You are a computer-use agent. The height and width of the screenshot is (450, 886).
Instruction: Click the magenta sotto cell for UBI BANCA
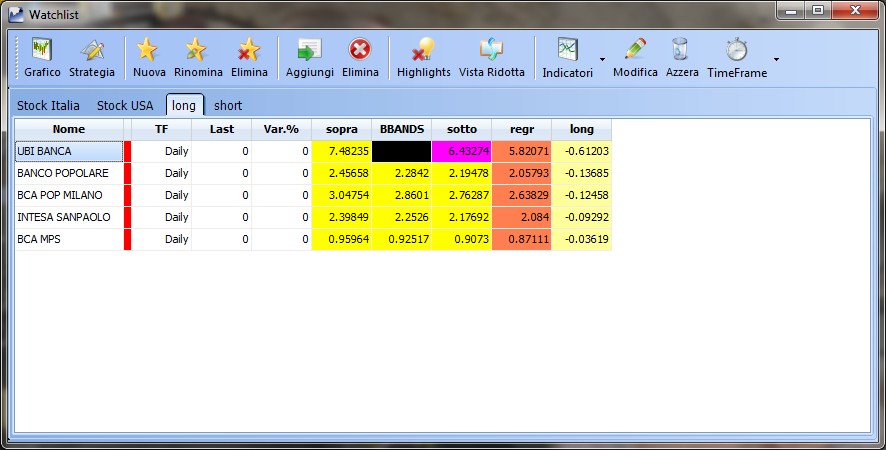click(462, 152)
